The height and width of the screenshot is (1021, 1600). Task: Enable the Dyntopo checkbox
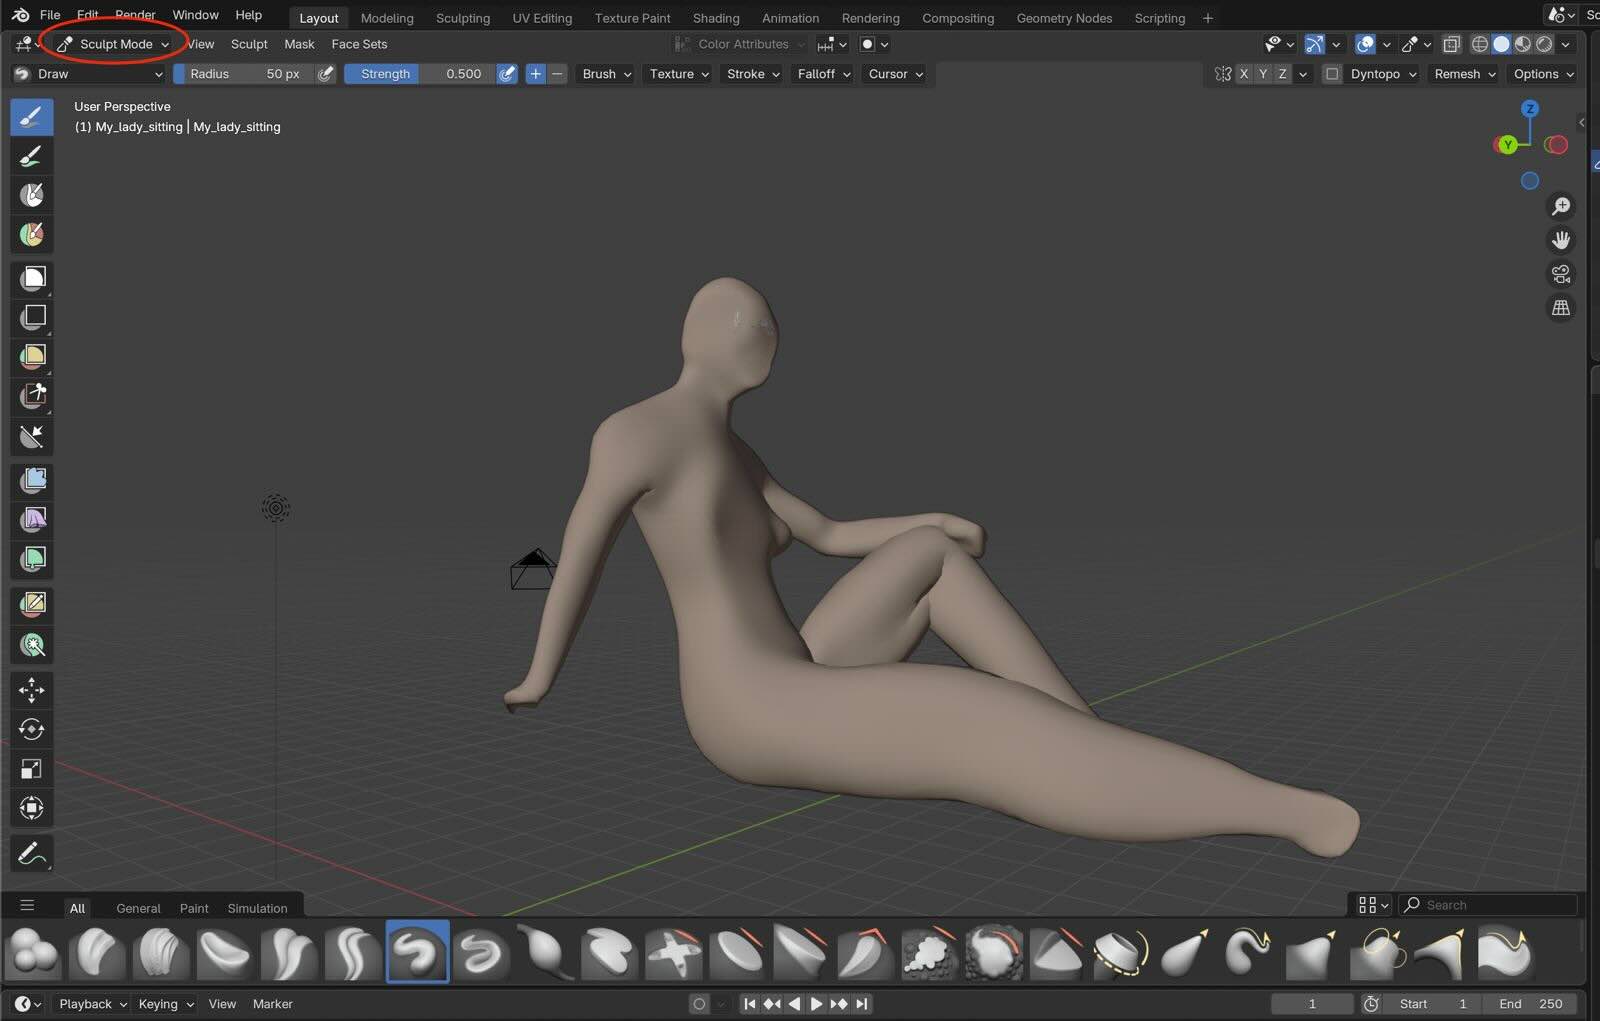(x=1332, y=74)
